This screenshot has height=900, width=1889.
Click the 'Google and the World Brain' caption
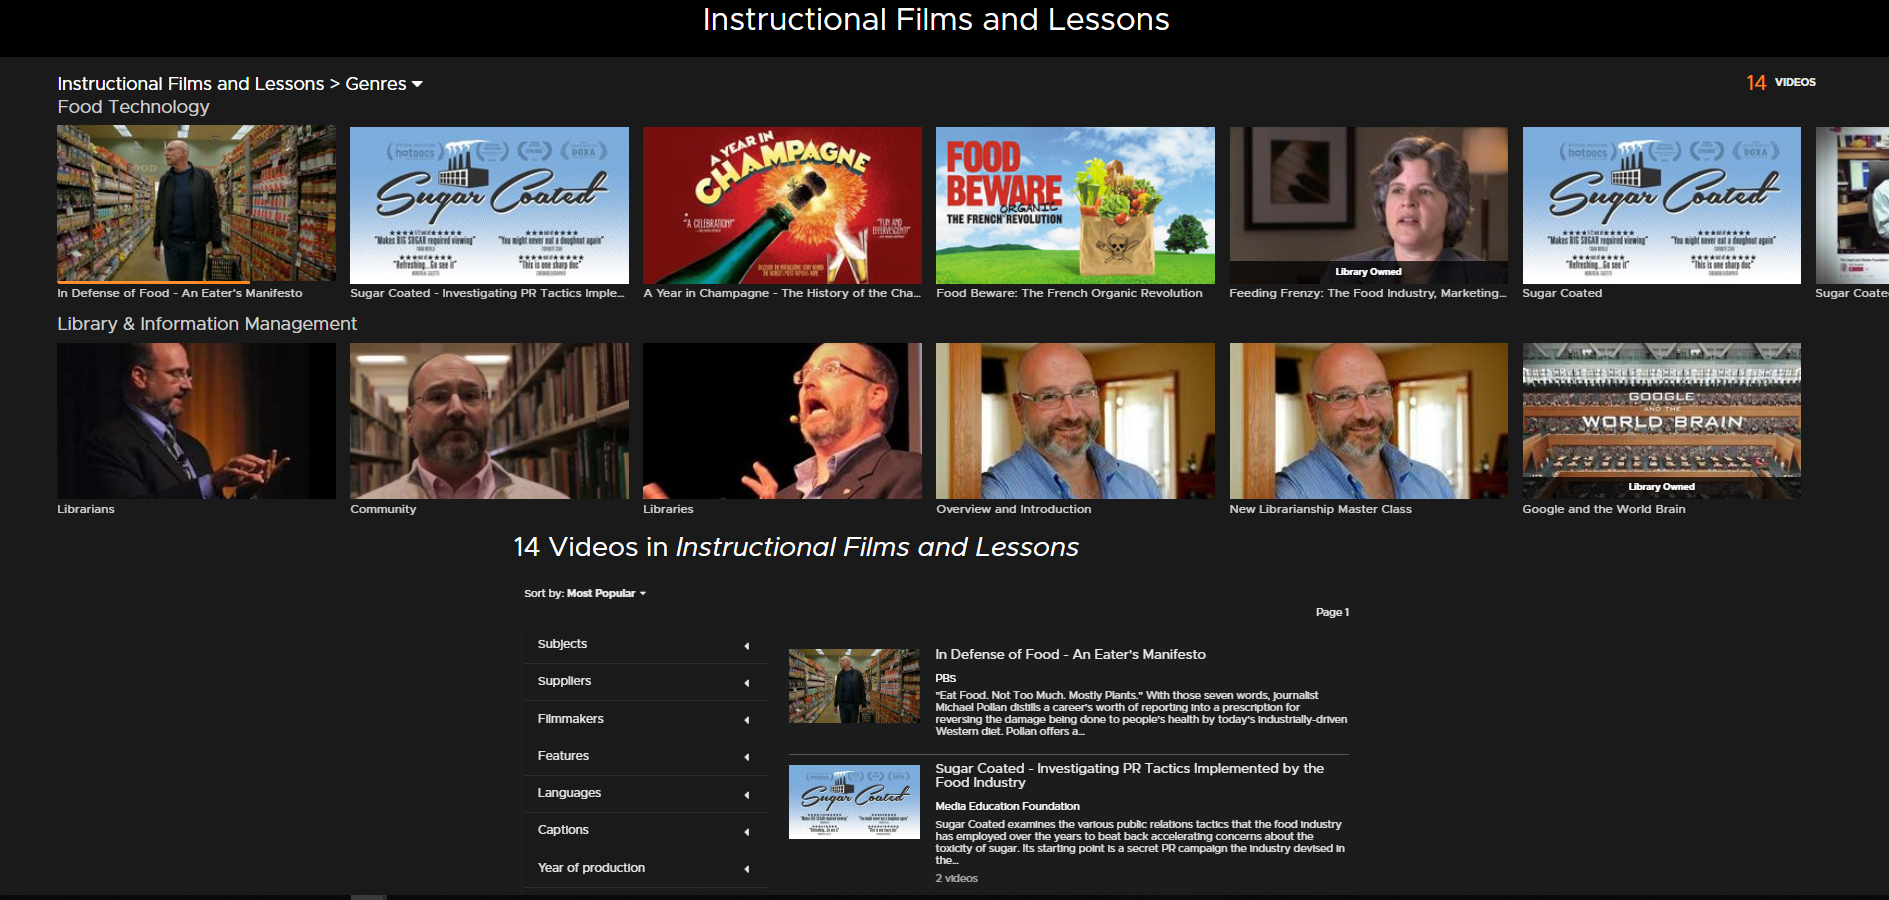tap(1603, 509)
